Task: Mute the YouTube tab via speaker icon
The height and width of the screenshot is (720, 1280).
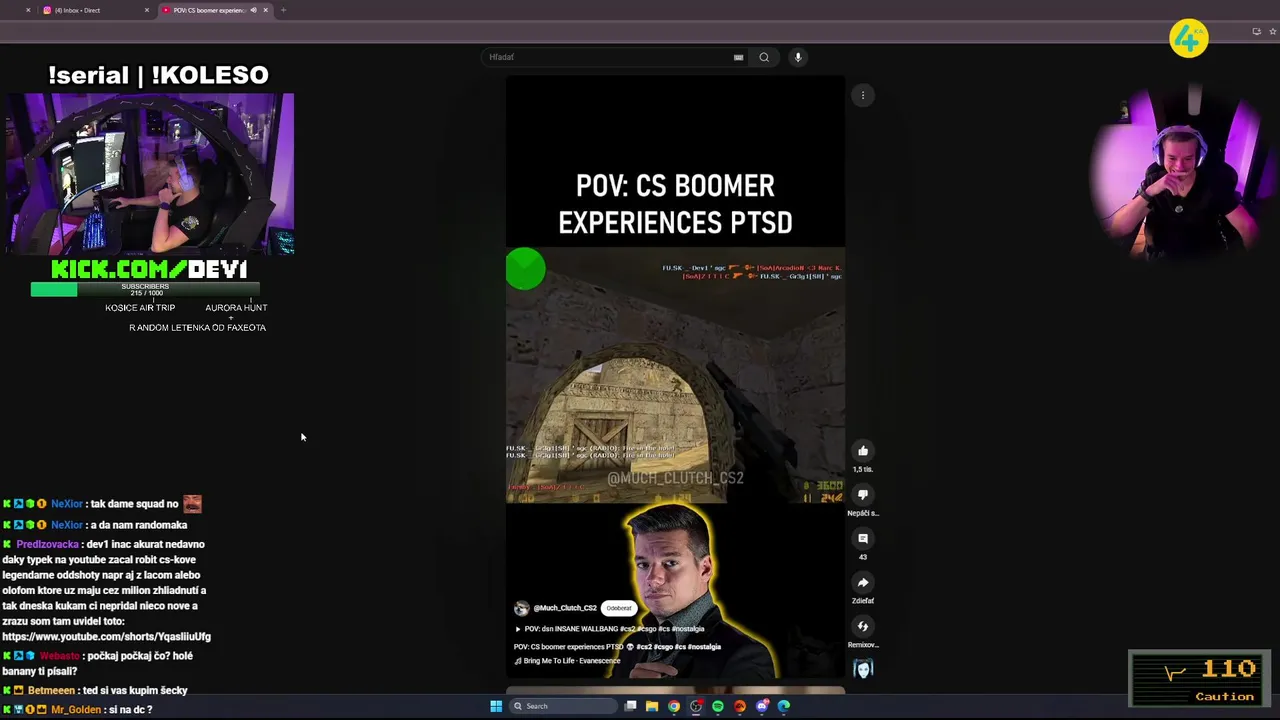Action: tap(253, 10)
